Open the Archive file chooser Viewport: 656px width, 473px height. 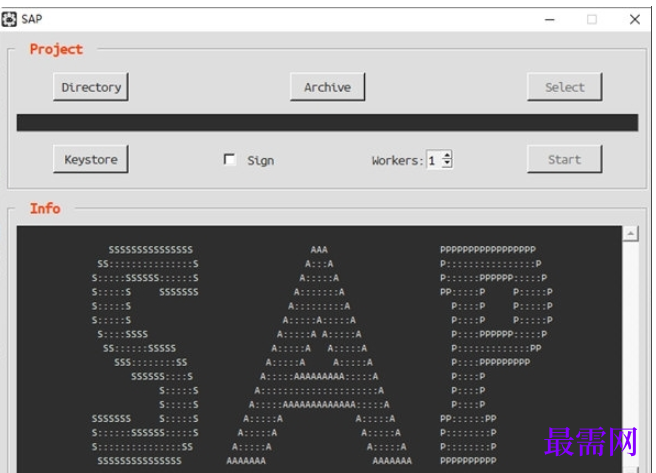click(x=328, y=87)
